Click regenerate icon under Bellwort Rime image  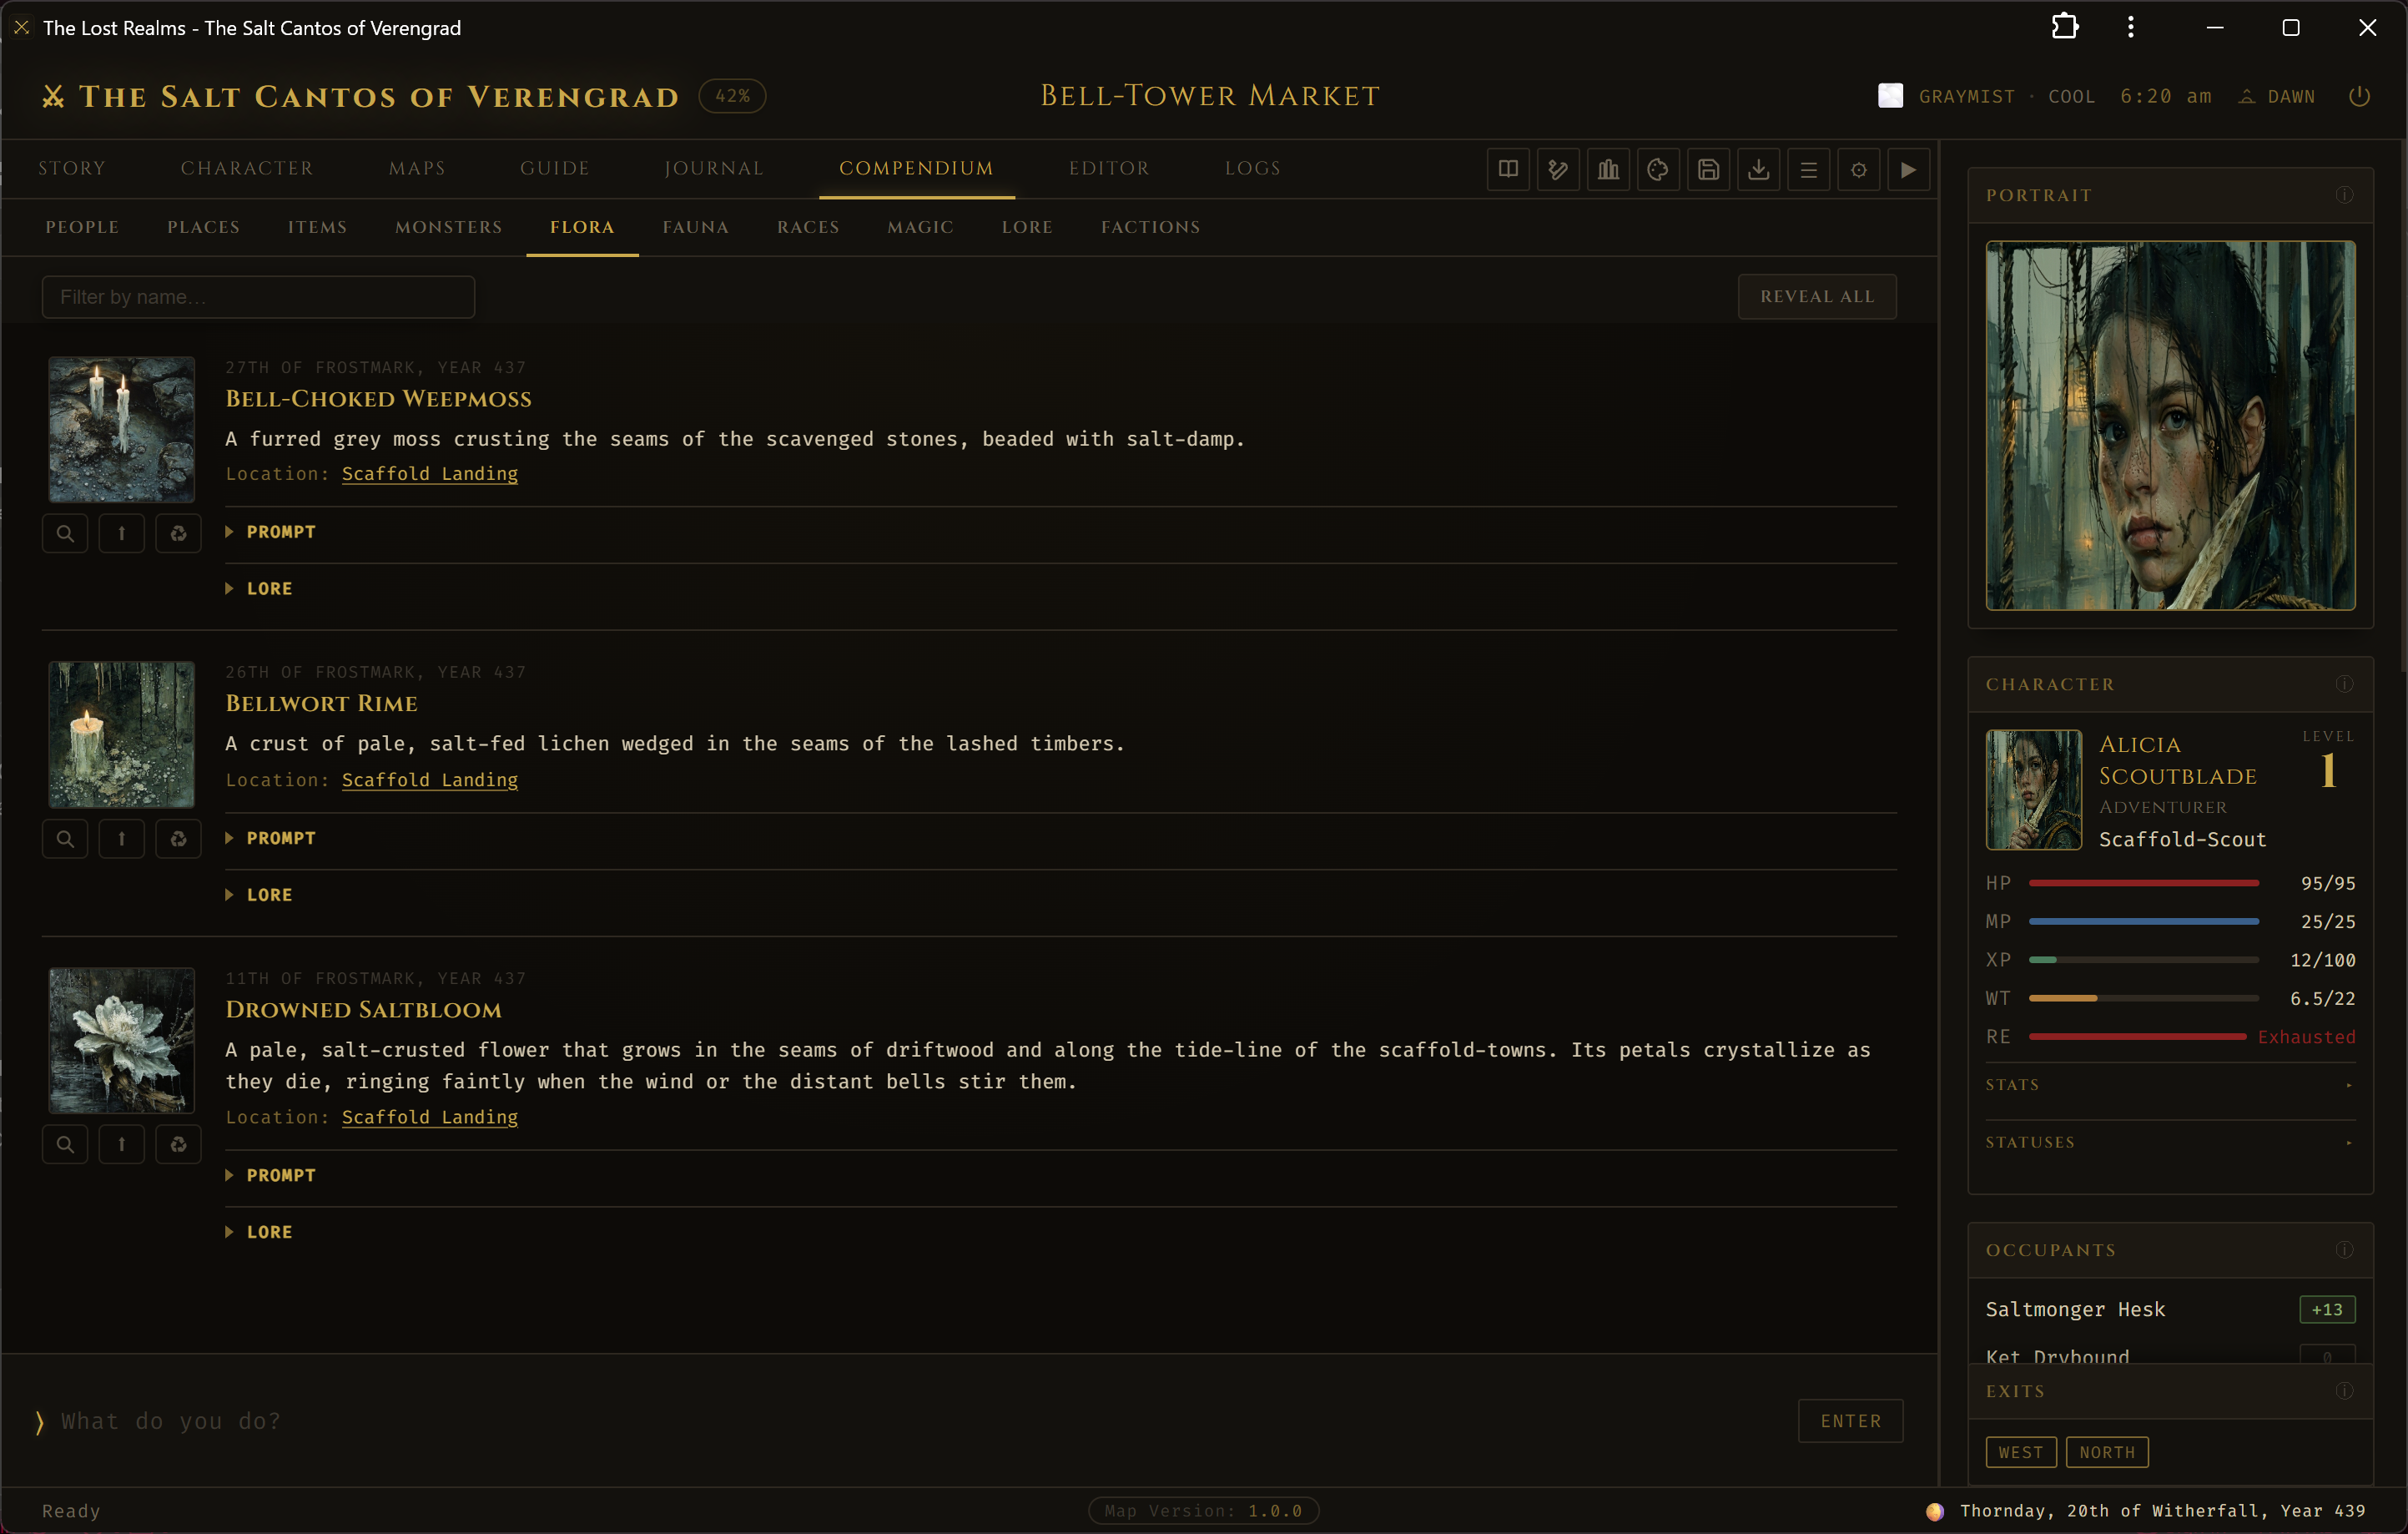[x=178, y=839]
